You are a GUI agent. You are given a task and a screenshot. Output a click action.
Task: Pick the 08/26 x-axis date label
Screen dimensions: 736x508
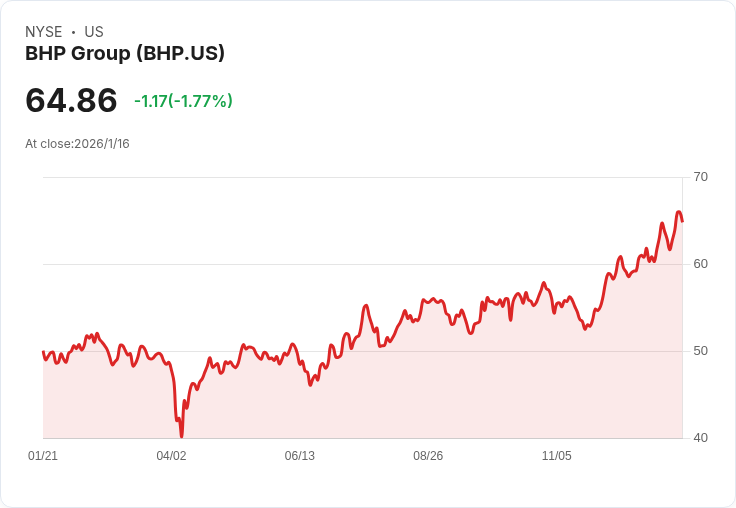(x=428, y=456)
